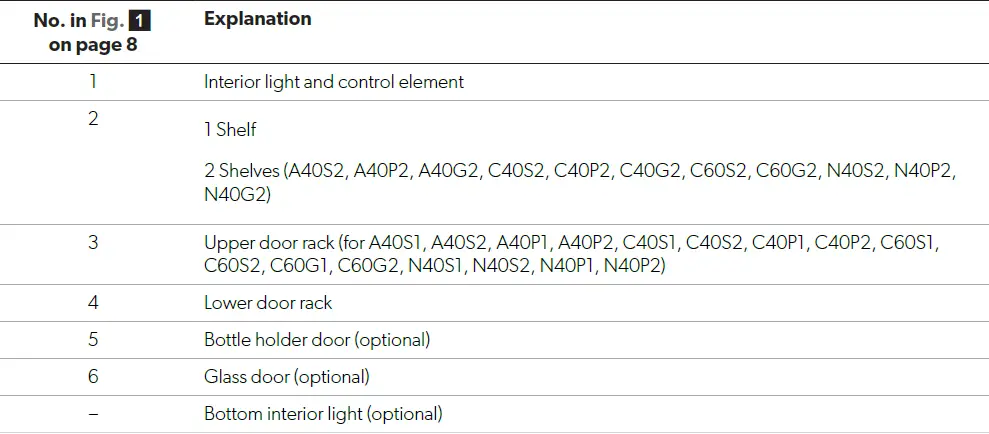Image resolution: width=989 pixels, height=434 pixels.
Task: Click the "2 Shelves" model list line
Action: (580, 172)
